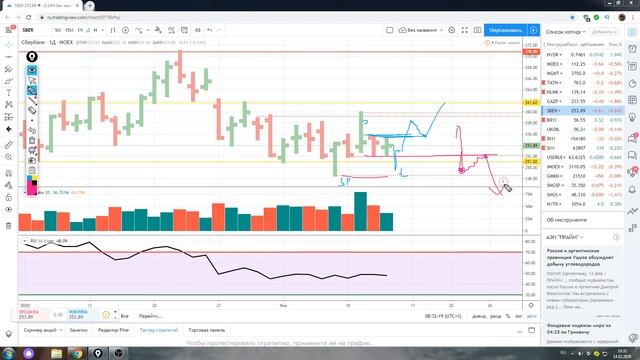Open the 'Тестер стратегий' tab

pyautogui.click(x=159, y=330)
